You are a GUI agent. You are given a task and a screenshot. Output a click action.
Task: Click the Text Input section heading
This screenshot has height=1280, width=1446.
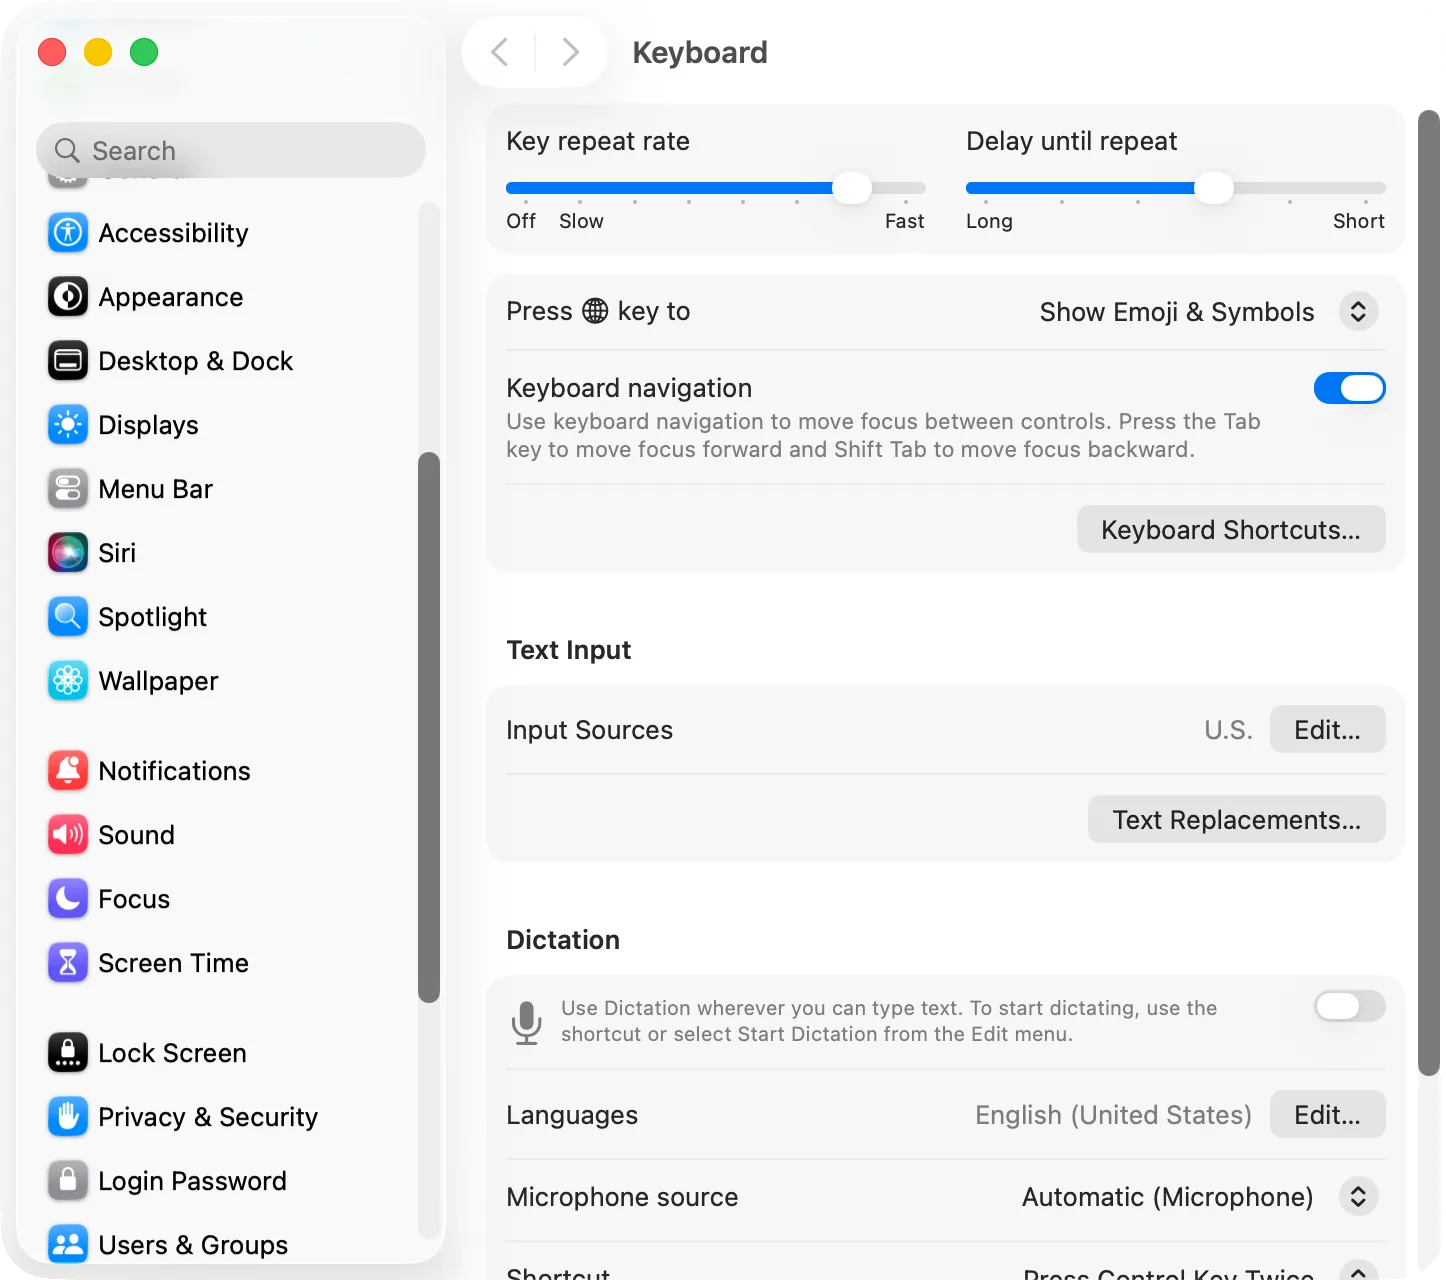coord(568,650)
